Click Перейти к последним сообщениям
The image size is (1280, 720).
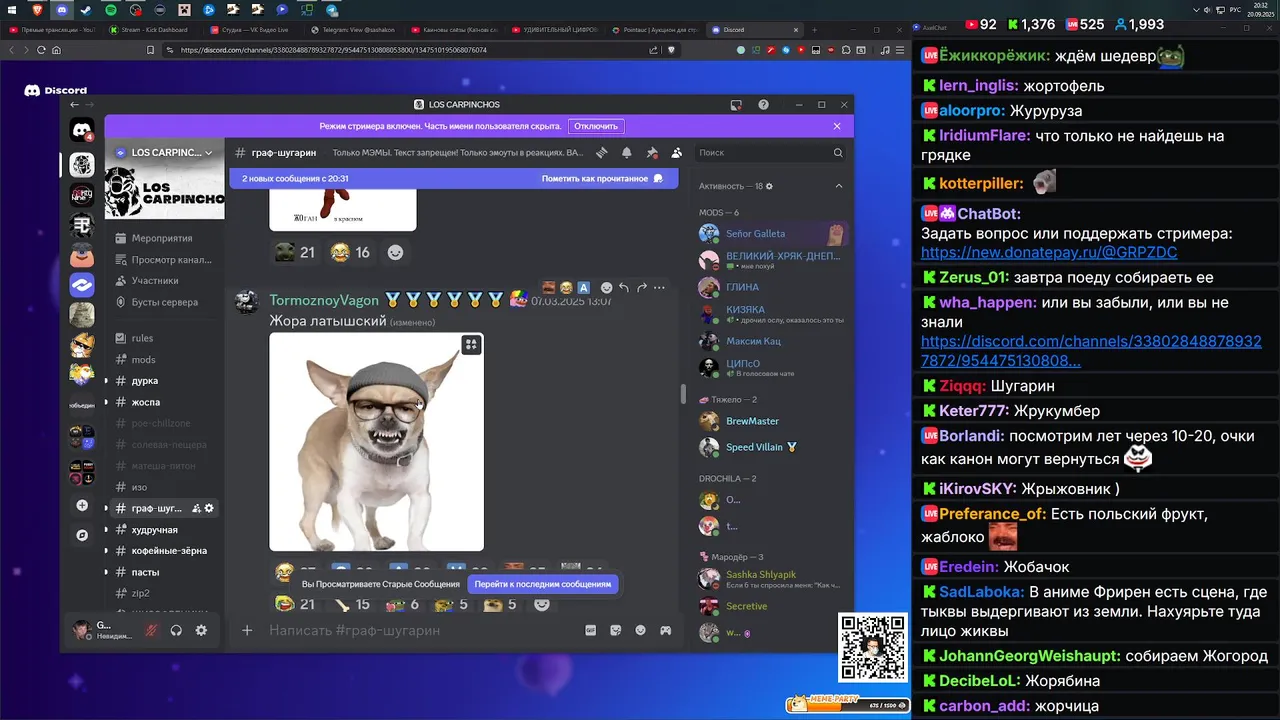(543, 584)
